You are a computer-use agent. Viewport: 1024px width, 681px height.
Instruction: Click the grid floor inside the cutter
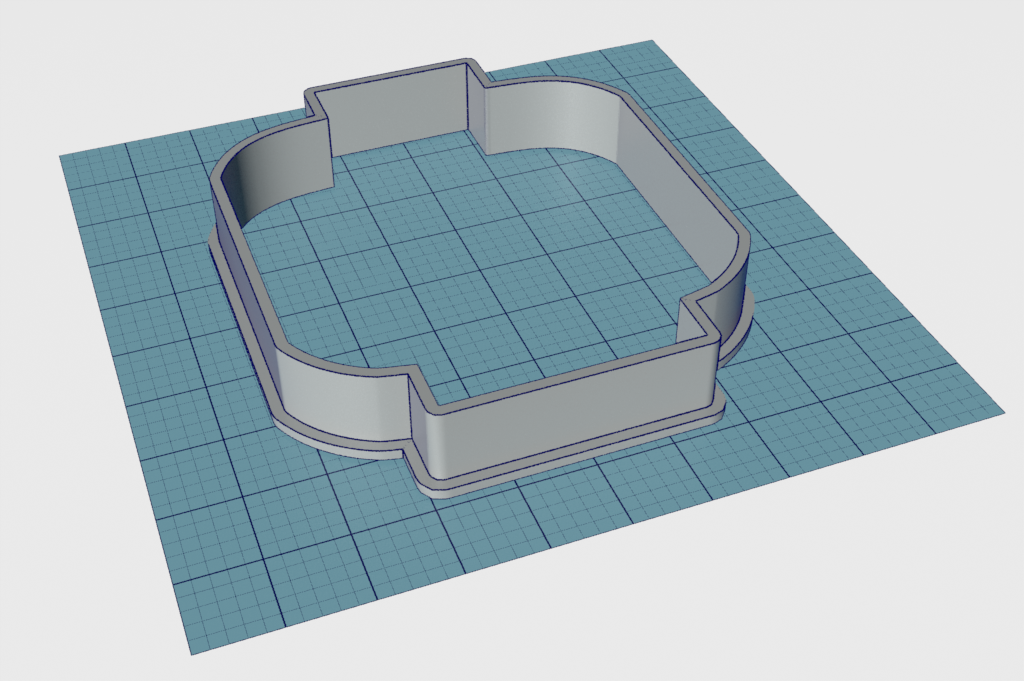coord(470,270)
